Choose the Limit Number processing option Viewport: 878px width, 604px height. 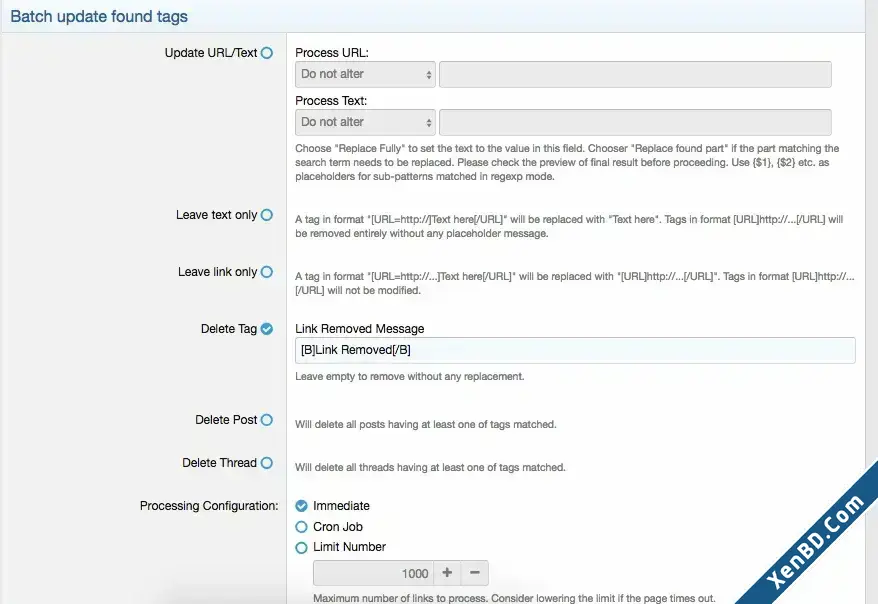coord(301,547)
